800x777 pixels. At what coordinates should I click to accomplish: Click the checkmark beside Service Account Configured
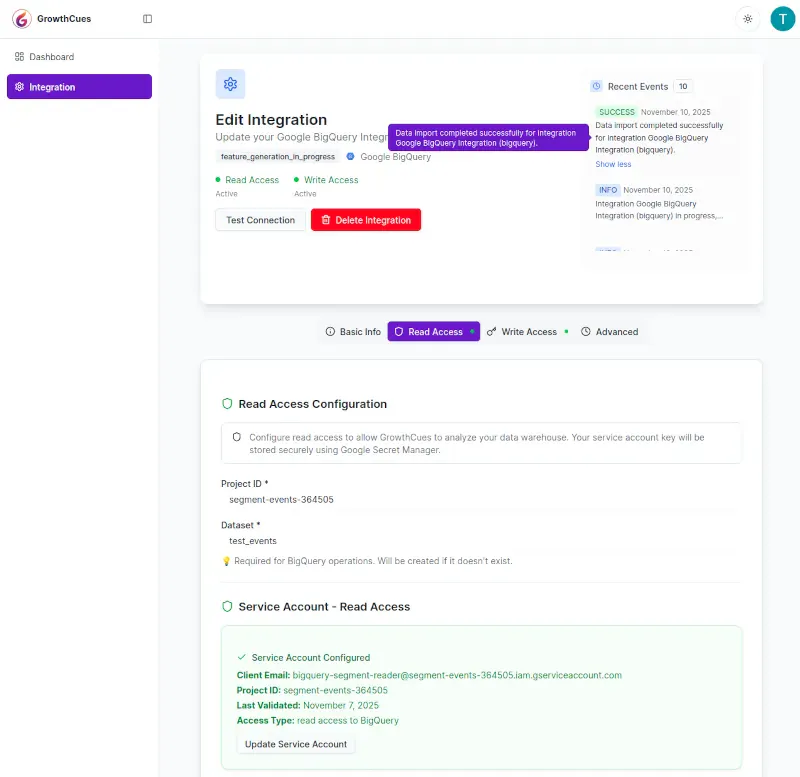coord(242,657)
